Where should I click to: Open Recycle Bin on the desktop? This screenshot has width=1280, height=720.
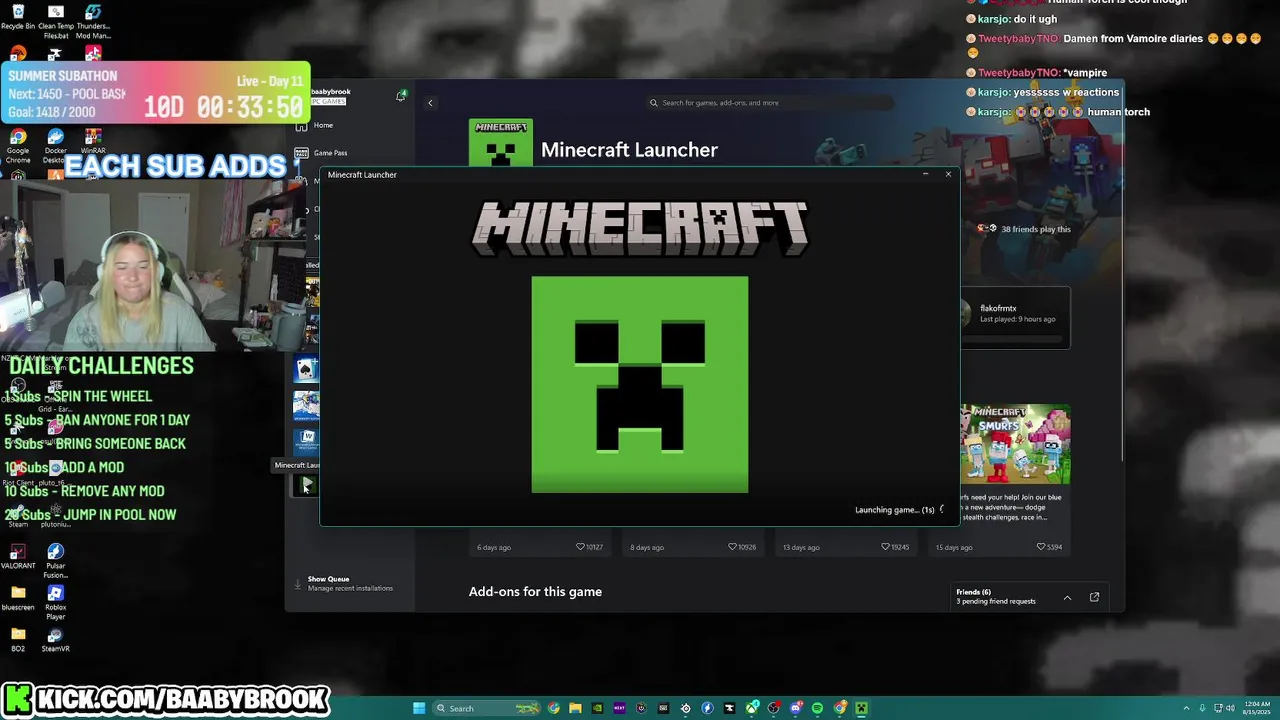coord(18,18)
